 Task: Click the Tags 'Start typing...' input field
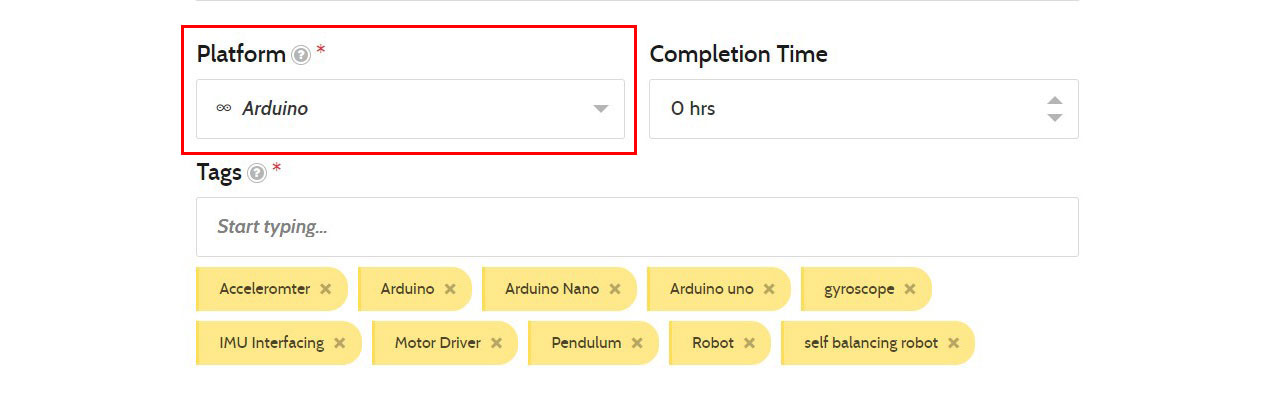[637, 227]
